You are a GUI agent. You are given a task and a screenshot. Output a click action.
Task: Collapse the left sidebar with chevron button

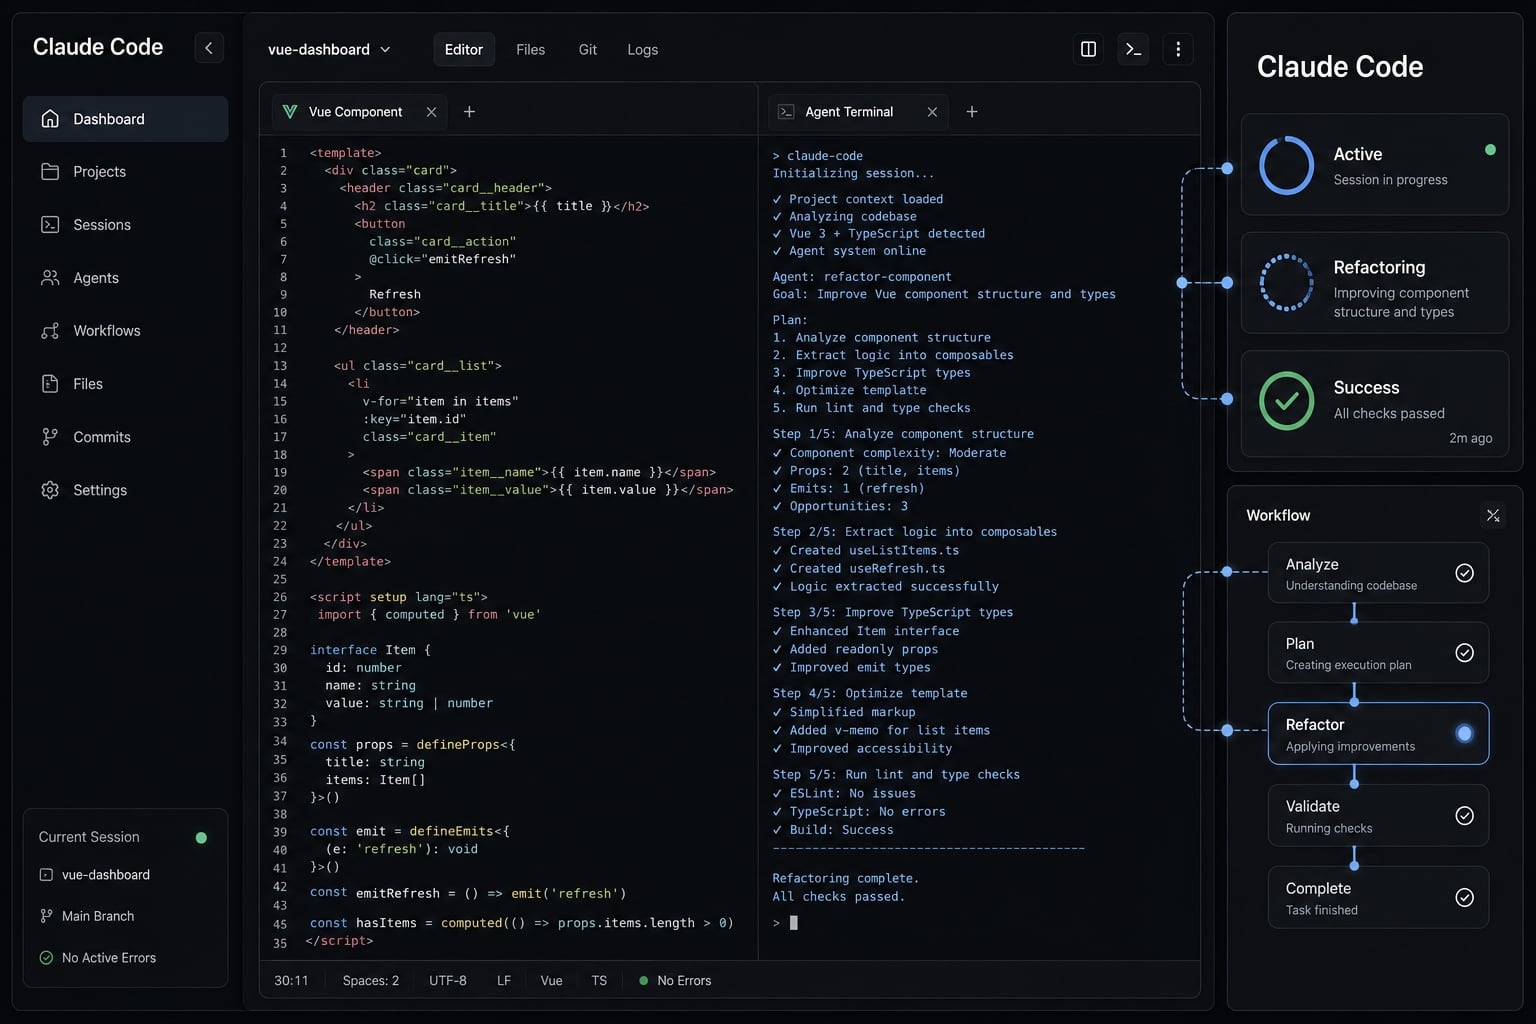coord(208,47)
